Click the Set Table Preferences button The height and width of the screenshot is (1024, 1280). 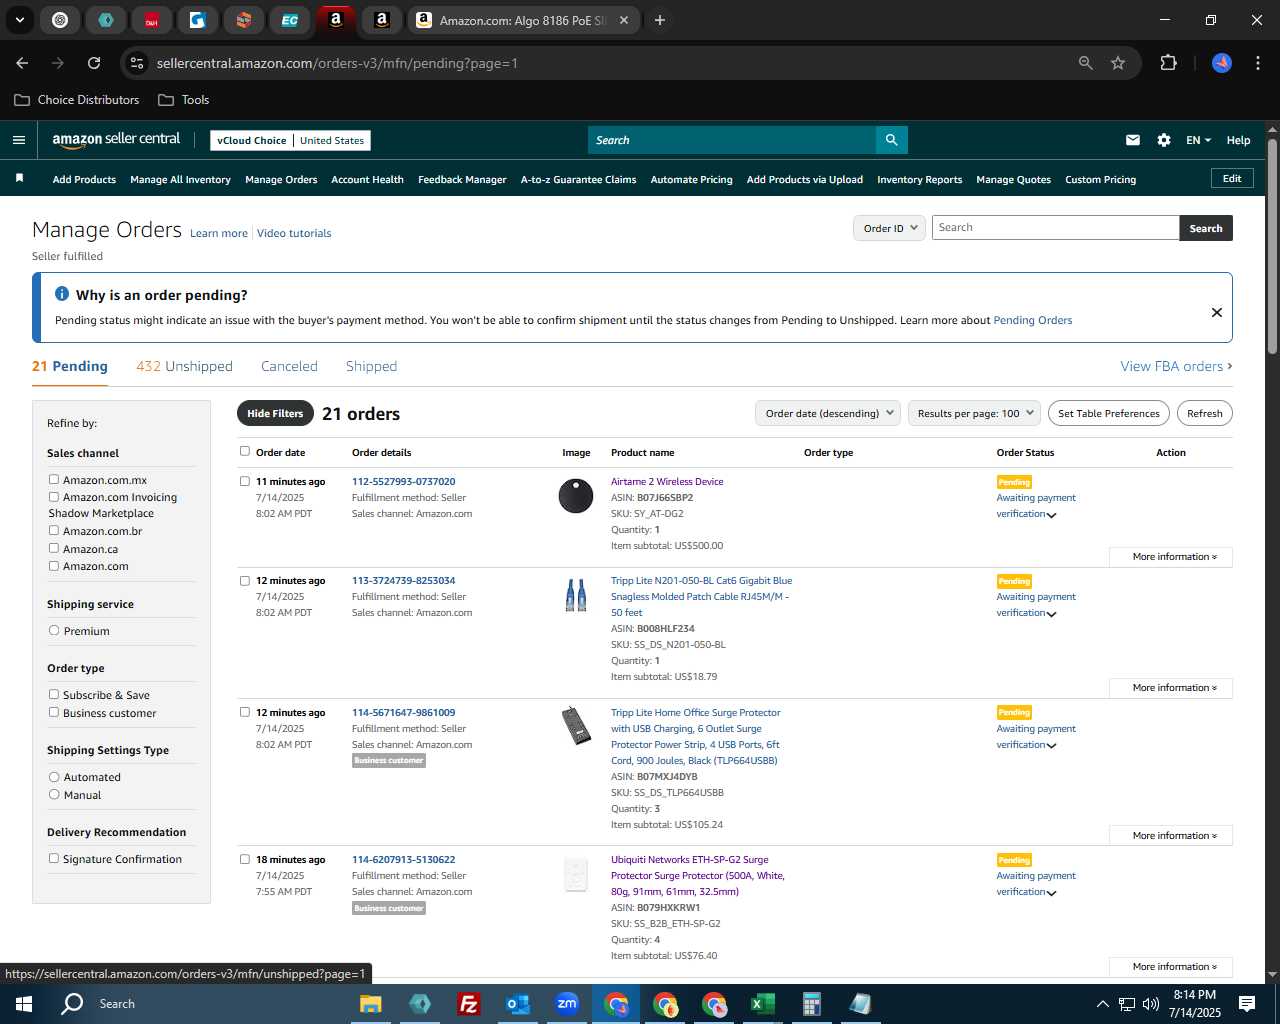coord(1109,413)
